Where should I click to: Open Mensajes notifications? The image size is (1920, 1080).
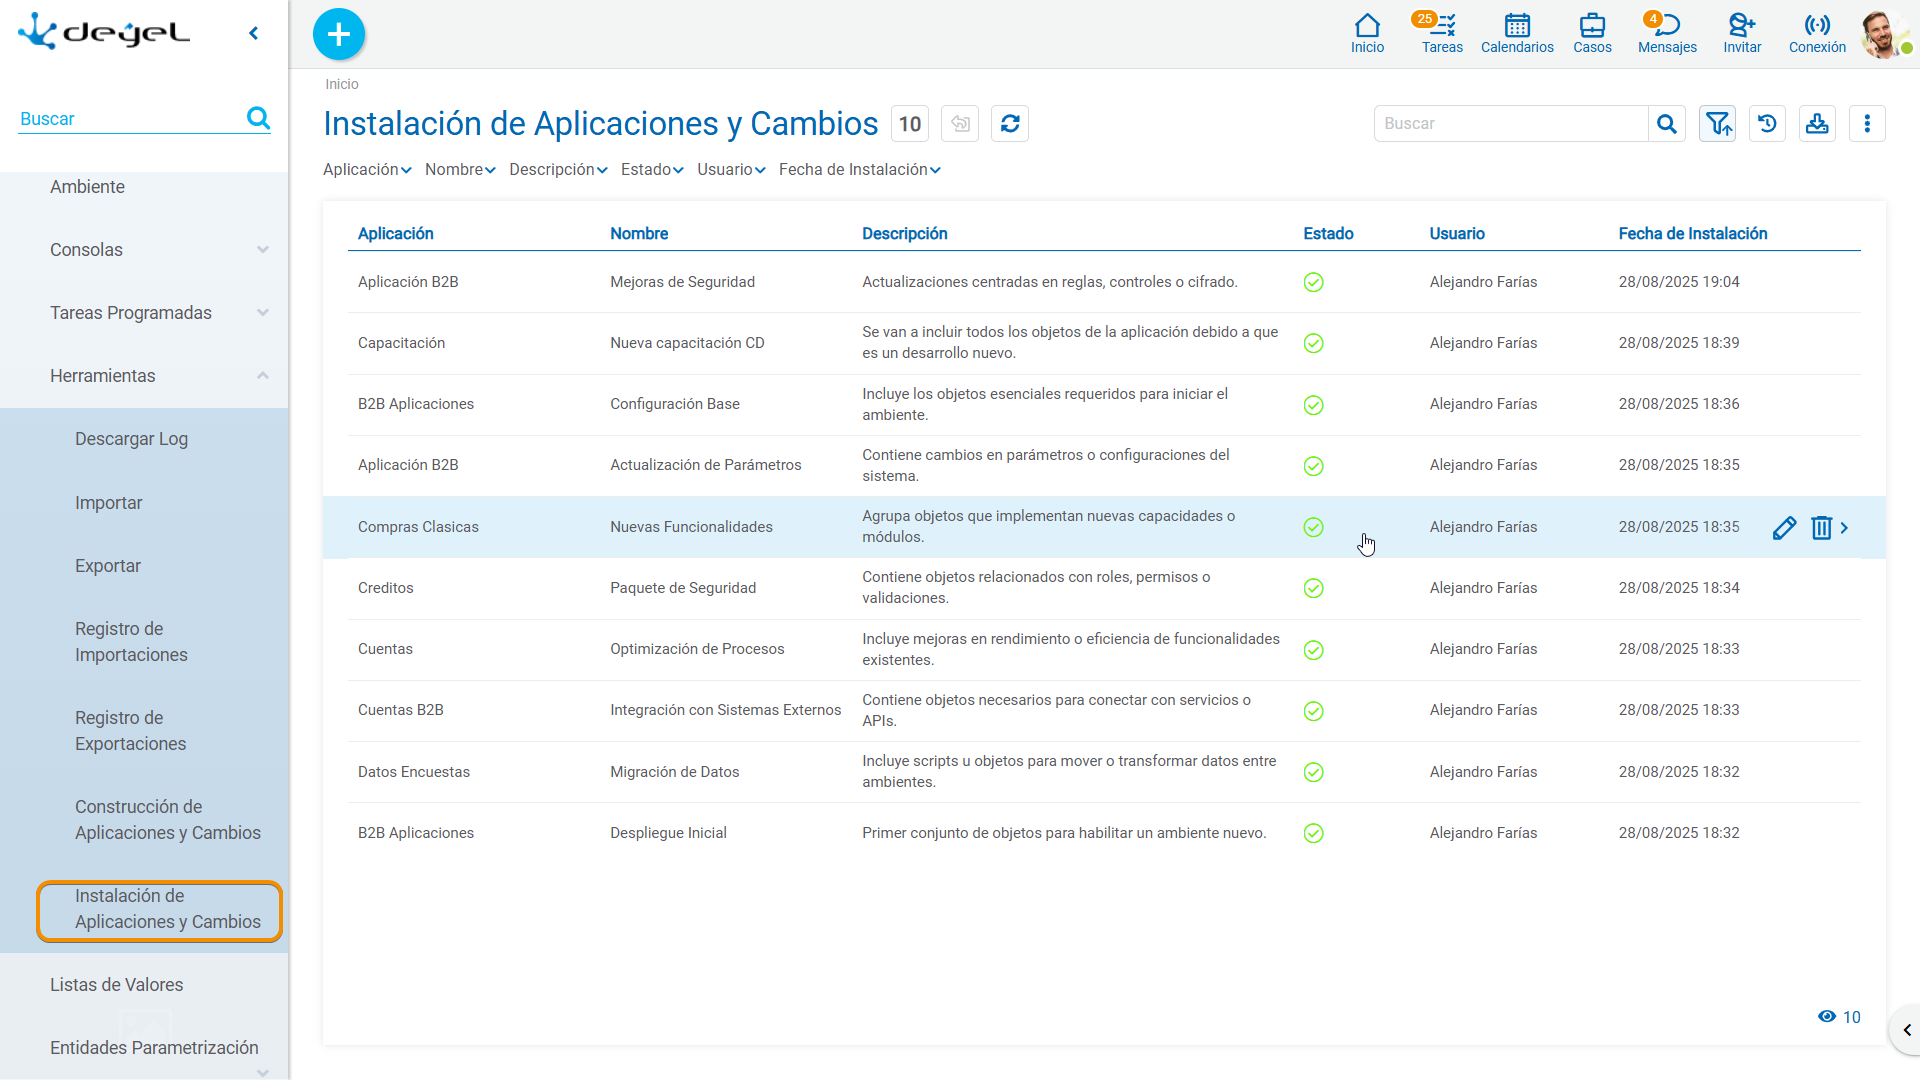[x=1667, y=33]
